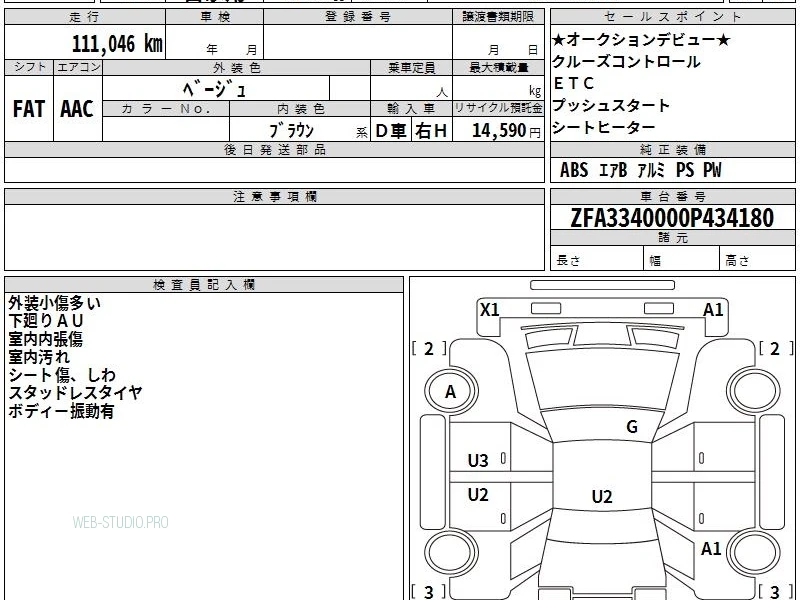Viewport: 800px width, 600px height.
Task: Click the 内装色 header cell
Action: (300, 109)
